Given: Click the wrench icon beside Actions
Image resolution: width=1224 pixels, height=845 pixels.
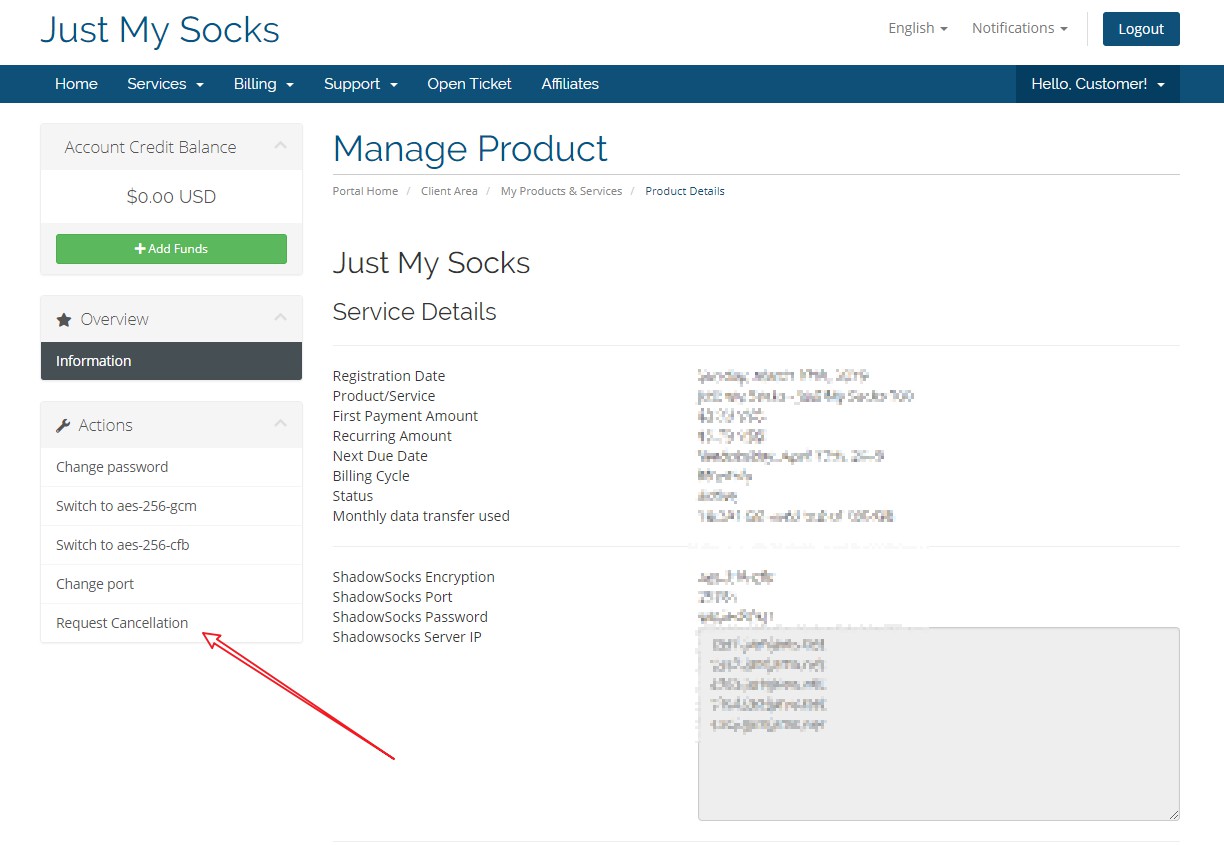Looking at the screenshot, I should (x=63, y=426).
